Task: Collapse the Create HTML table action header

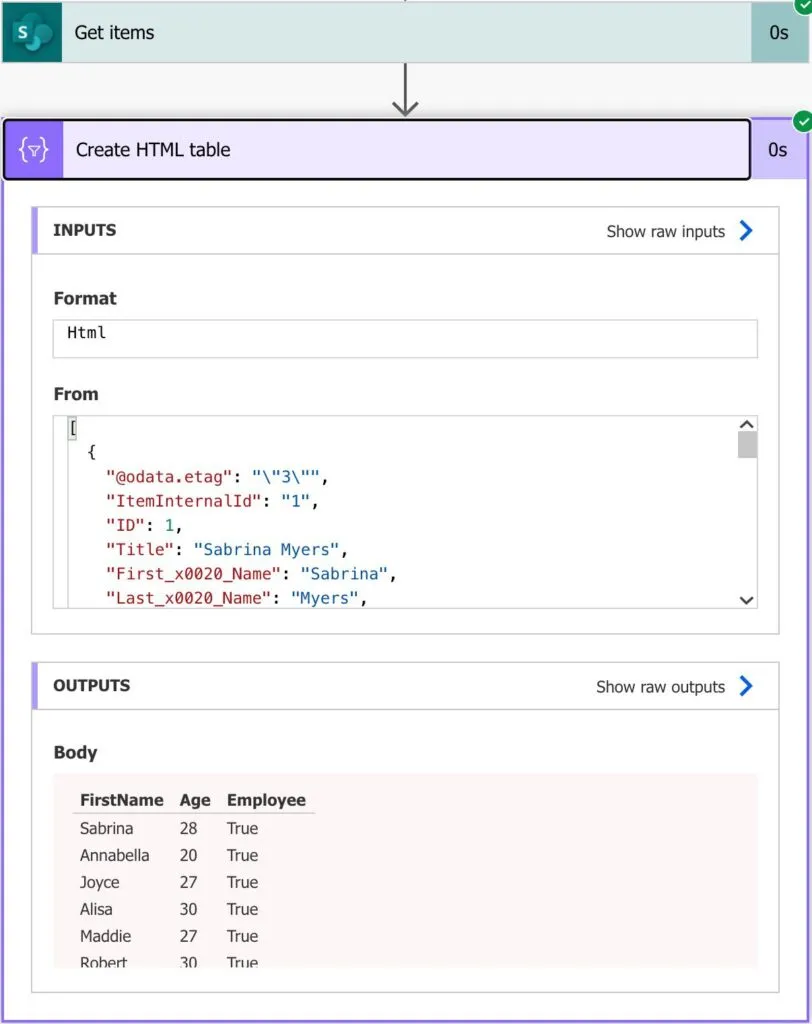Action: click(400, 150)
